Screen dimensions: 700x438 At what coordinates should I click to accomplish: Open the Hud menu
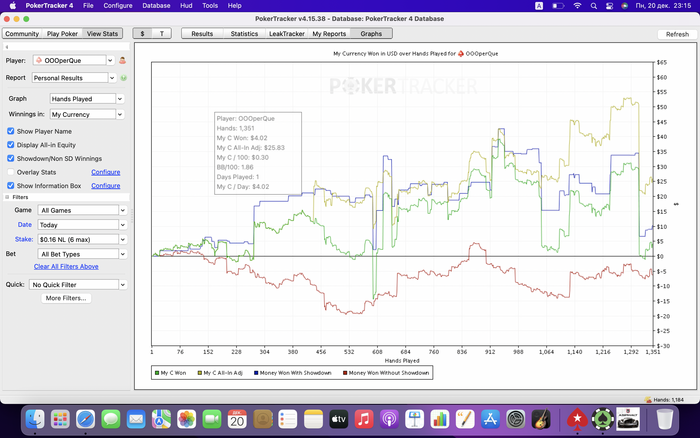point(186,6)
